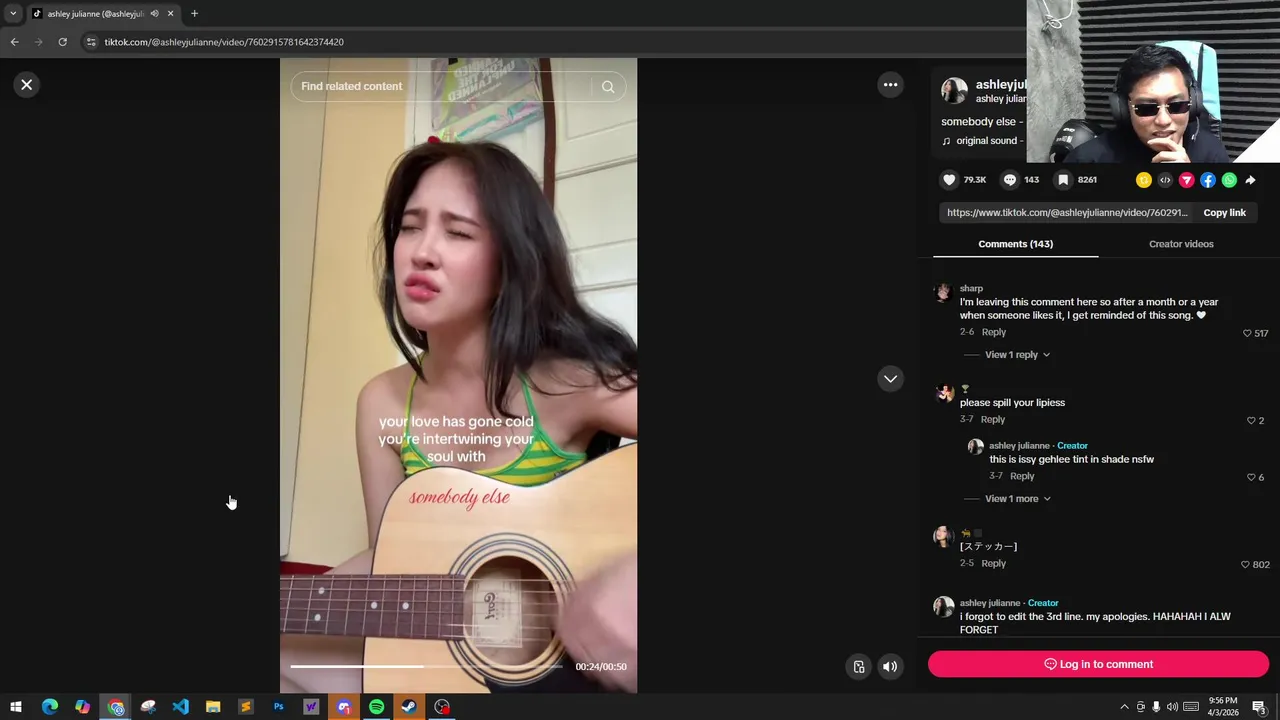Select the Comments (143) tab
Screen dimensions: 1280x720
pyautogui.click(x=1015, y=244)
